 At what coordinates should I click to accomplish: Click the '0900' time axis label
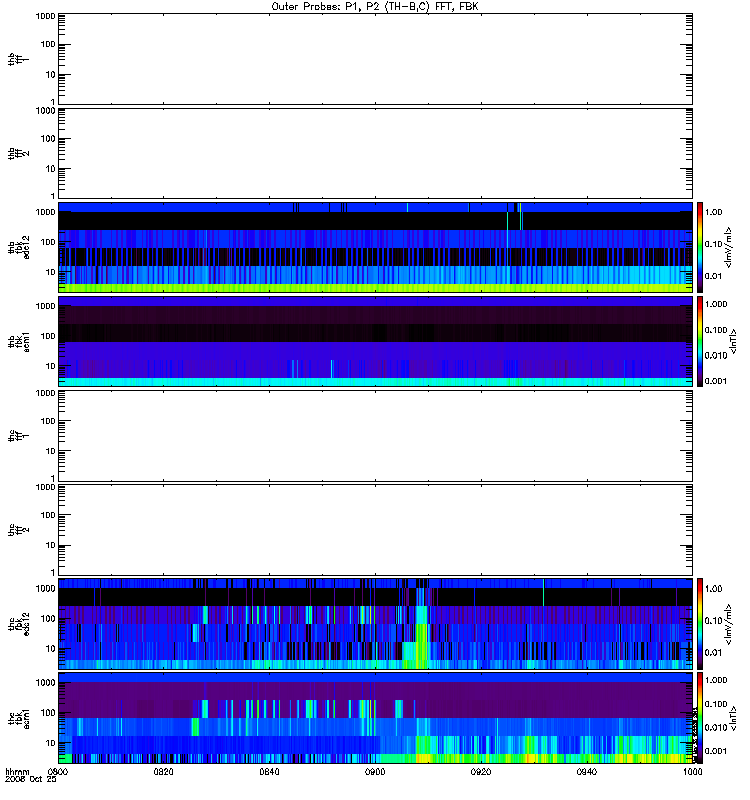pyautogui.click(x=375, y=772)
